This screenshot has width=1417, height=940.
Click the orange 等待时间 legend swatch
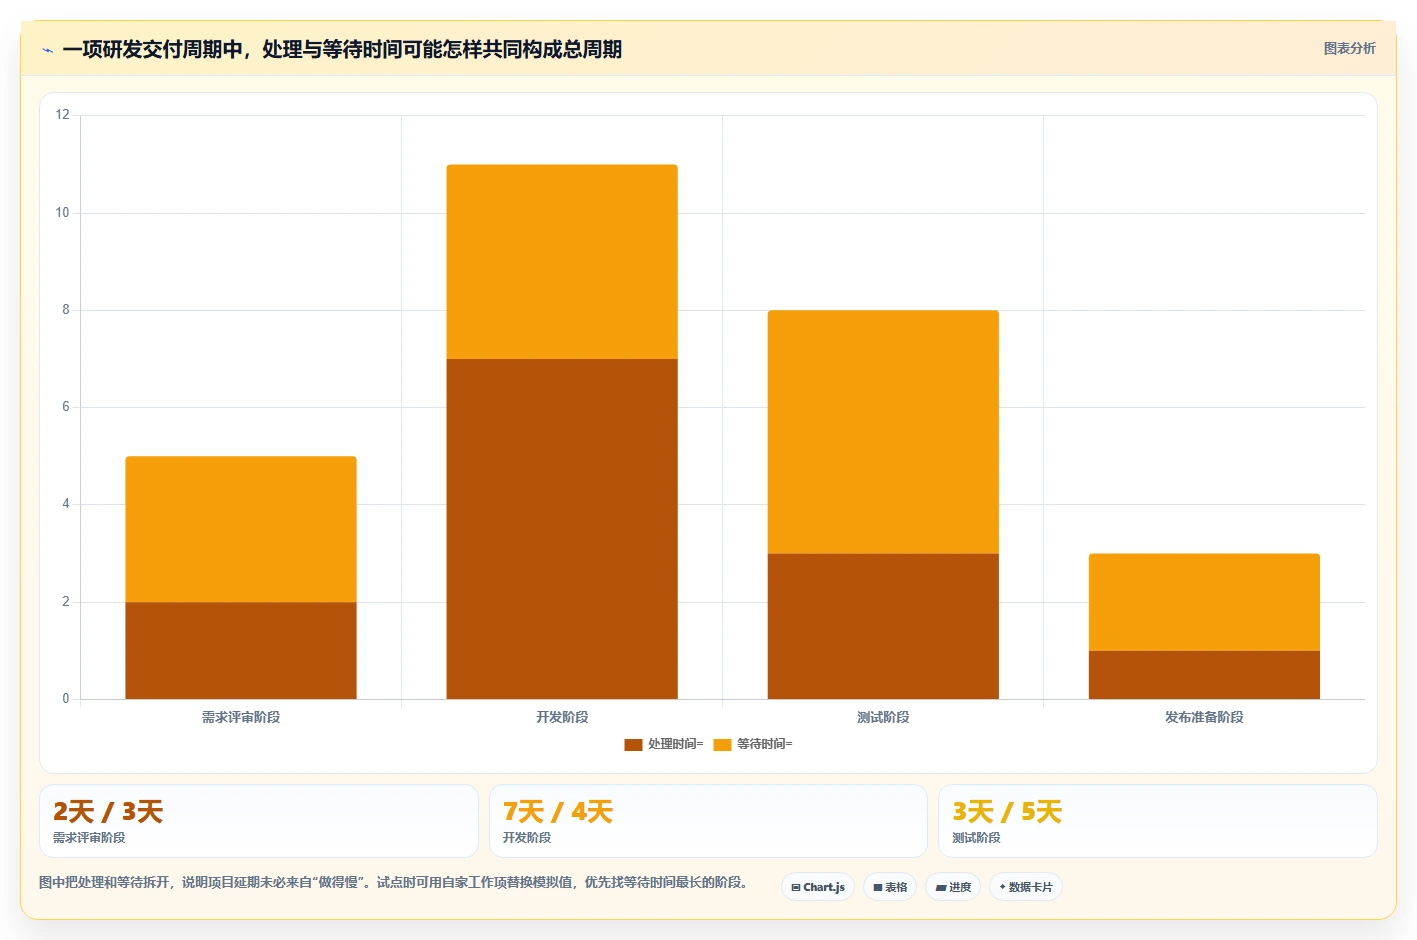[x=722, y=744]
